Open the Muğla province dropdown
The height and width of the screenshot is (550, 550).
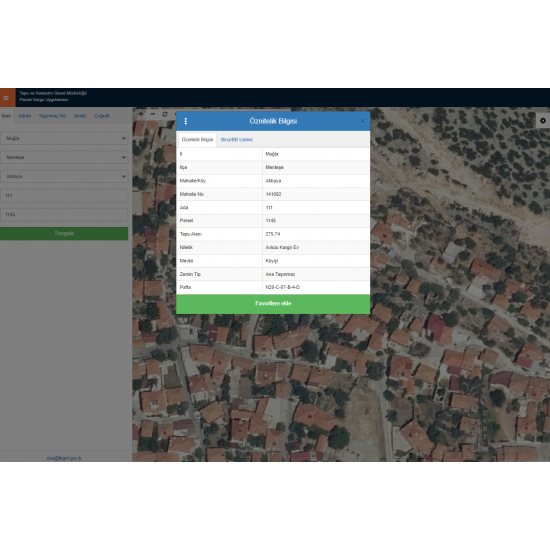coord(64,138)
